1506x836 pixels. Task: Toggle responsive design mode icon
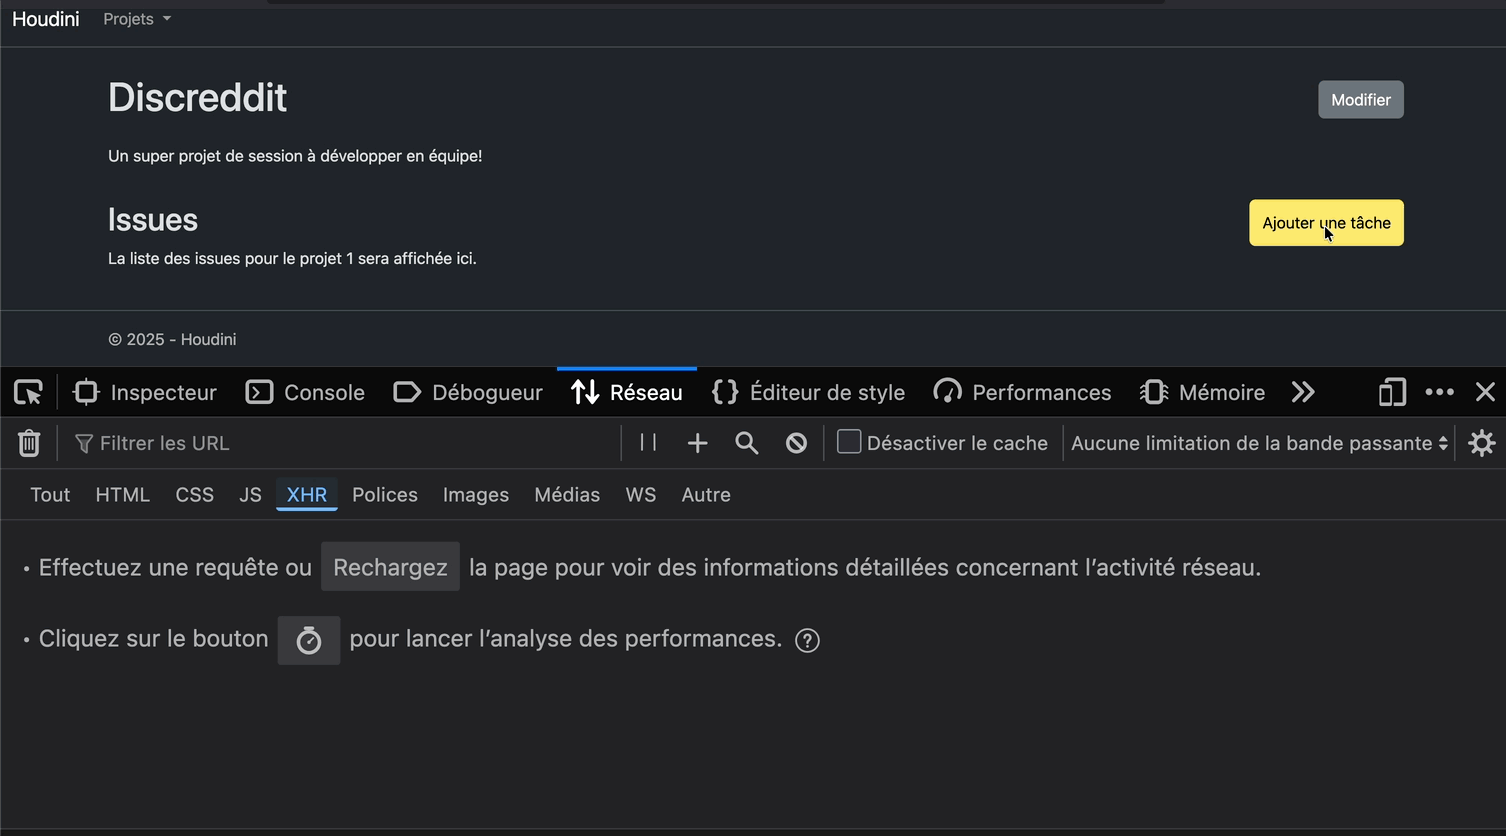1392,393
